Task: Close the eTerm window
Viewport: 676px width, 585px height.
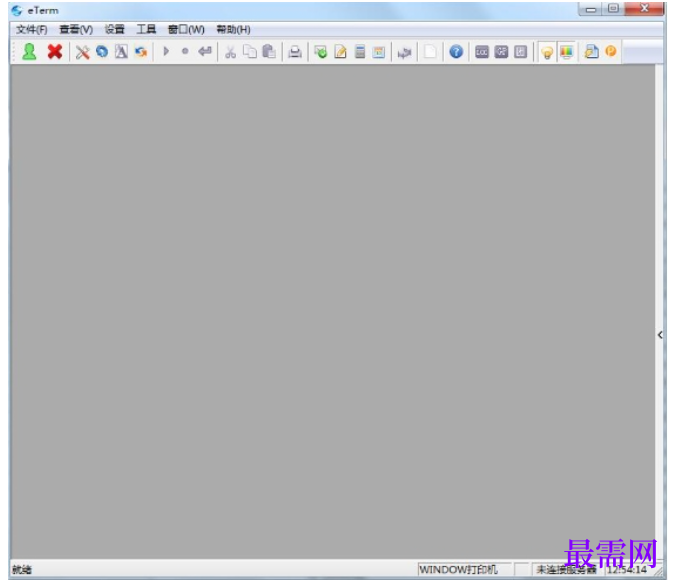Action: pyautogui.click(x=645, y=9)
